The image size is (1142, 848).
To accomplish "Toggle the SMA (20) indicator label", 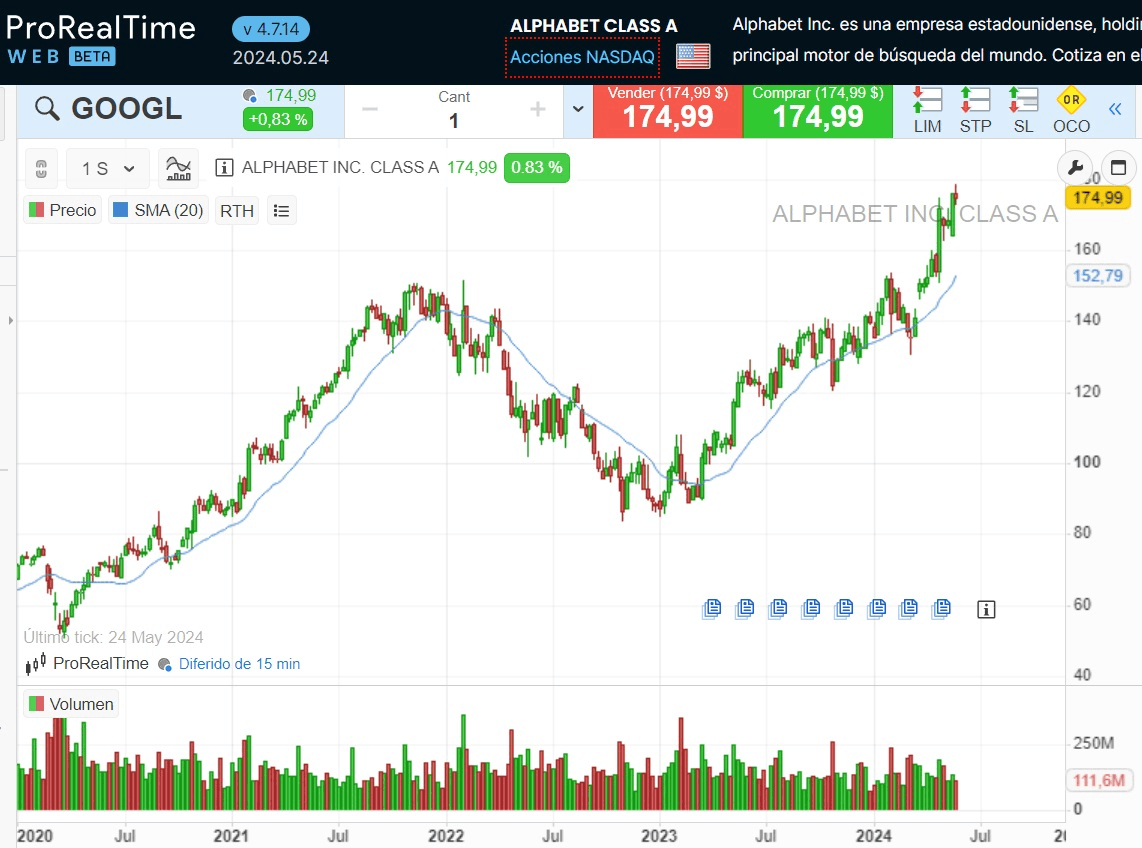I will point(158,211).
